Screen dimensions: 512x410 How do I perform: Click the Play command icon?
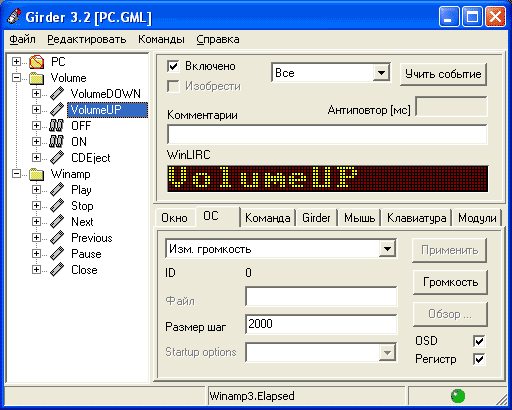tap(57, 190)
